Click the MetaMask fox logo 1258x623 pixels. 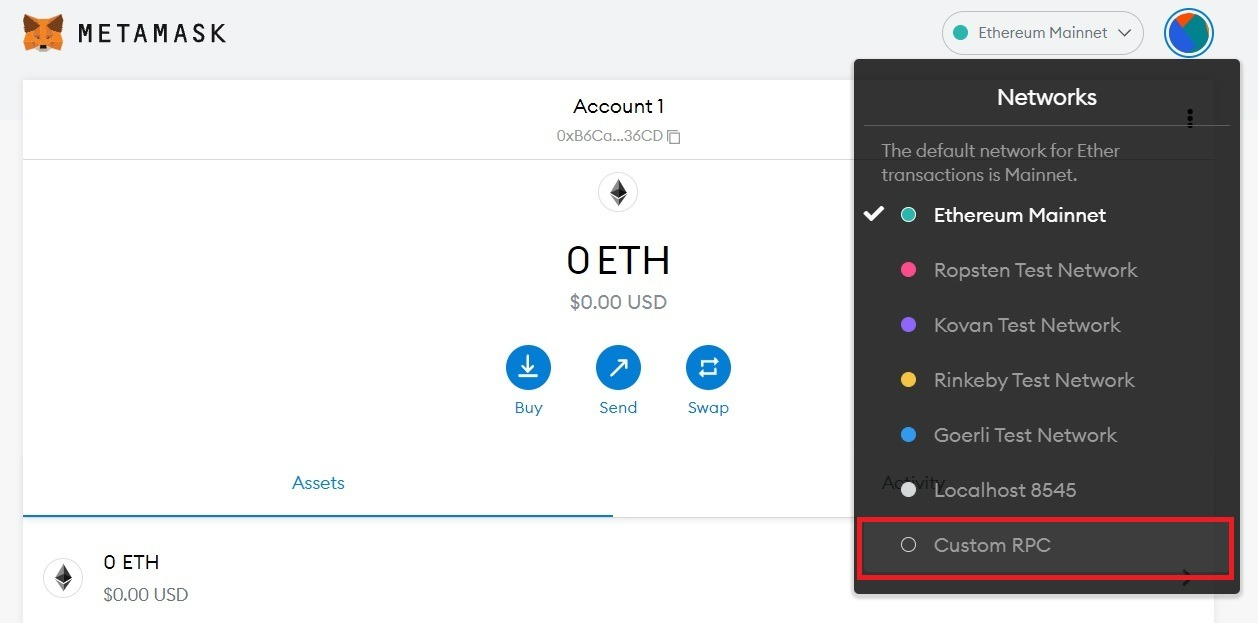coord(43,33)
